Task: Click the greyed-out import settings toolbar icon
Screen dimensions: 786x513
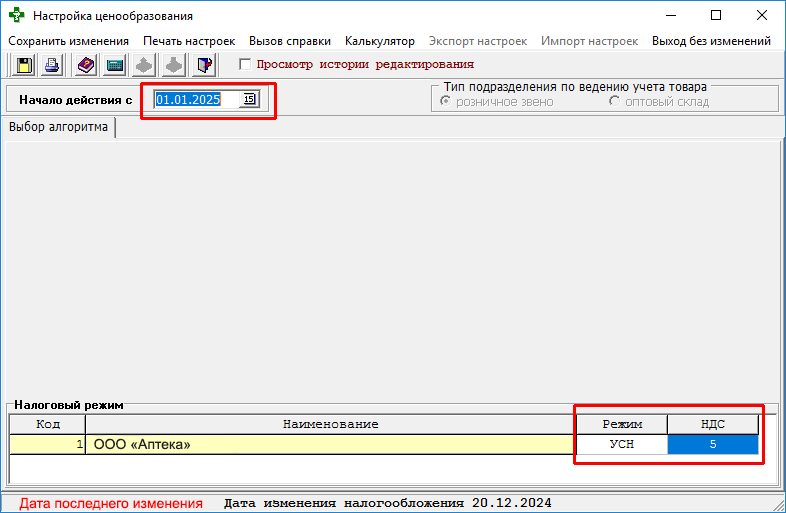Action: 174,65
